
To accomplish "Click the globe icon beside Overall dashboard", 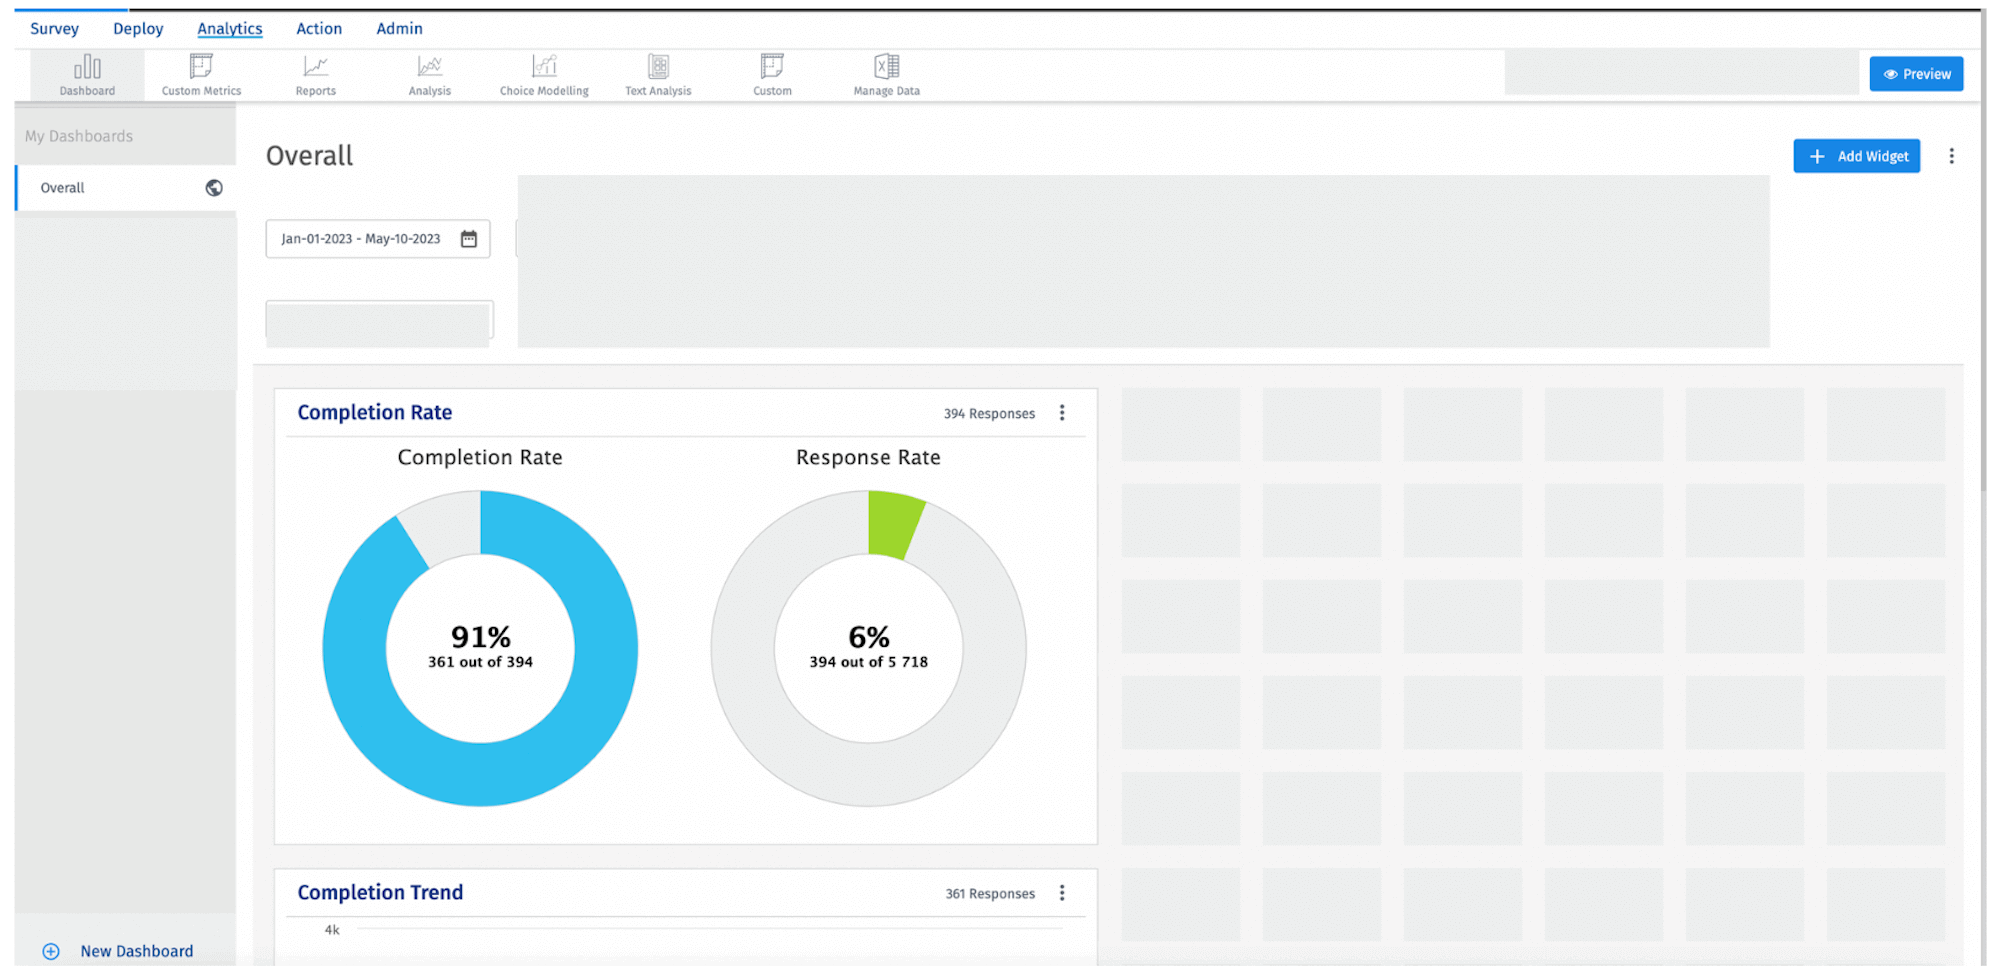I will 213,188.
